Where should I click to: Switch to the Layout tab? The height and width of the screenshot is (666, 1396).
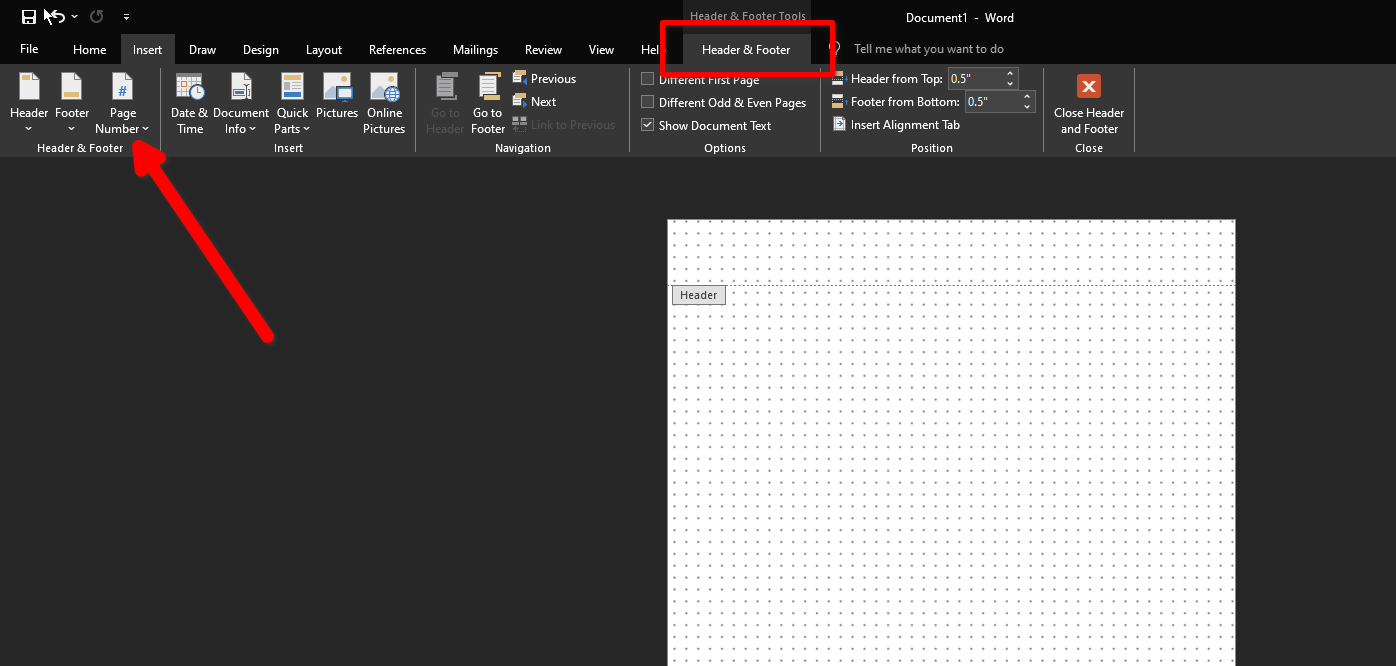pos(324,50)
